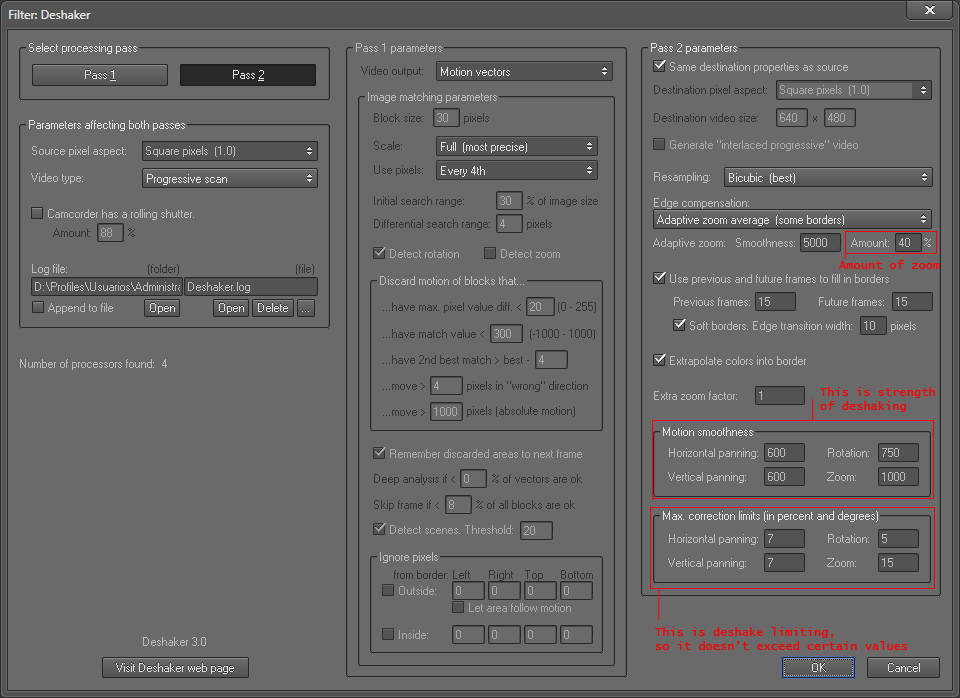Open Video output Motion vectors dropdown
Screen dimensions: 960x698
point(524,72)
